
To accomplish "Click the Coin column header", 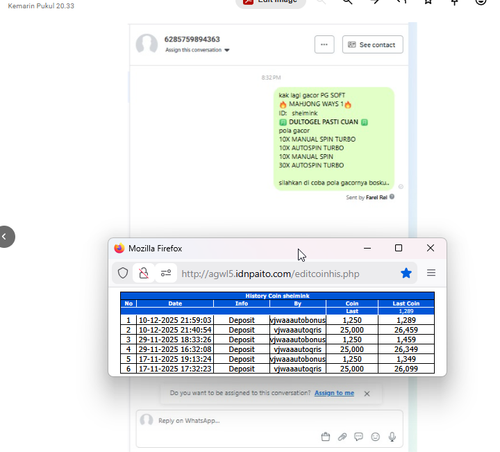I will tap(352, 303).
